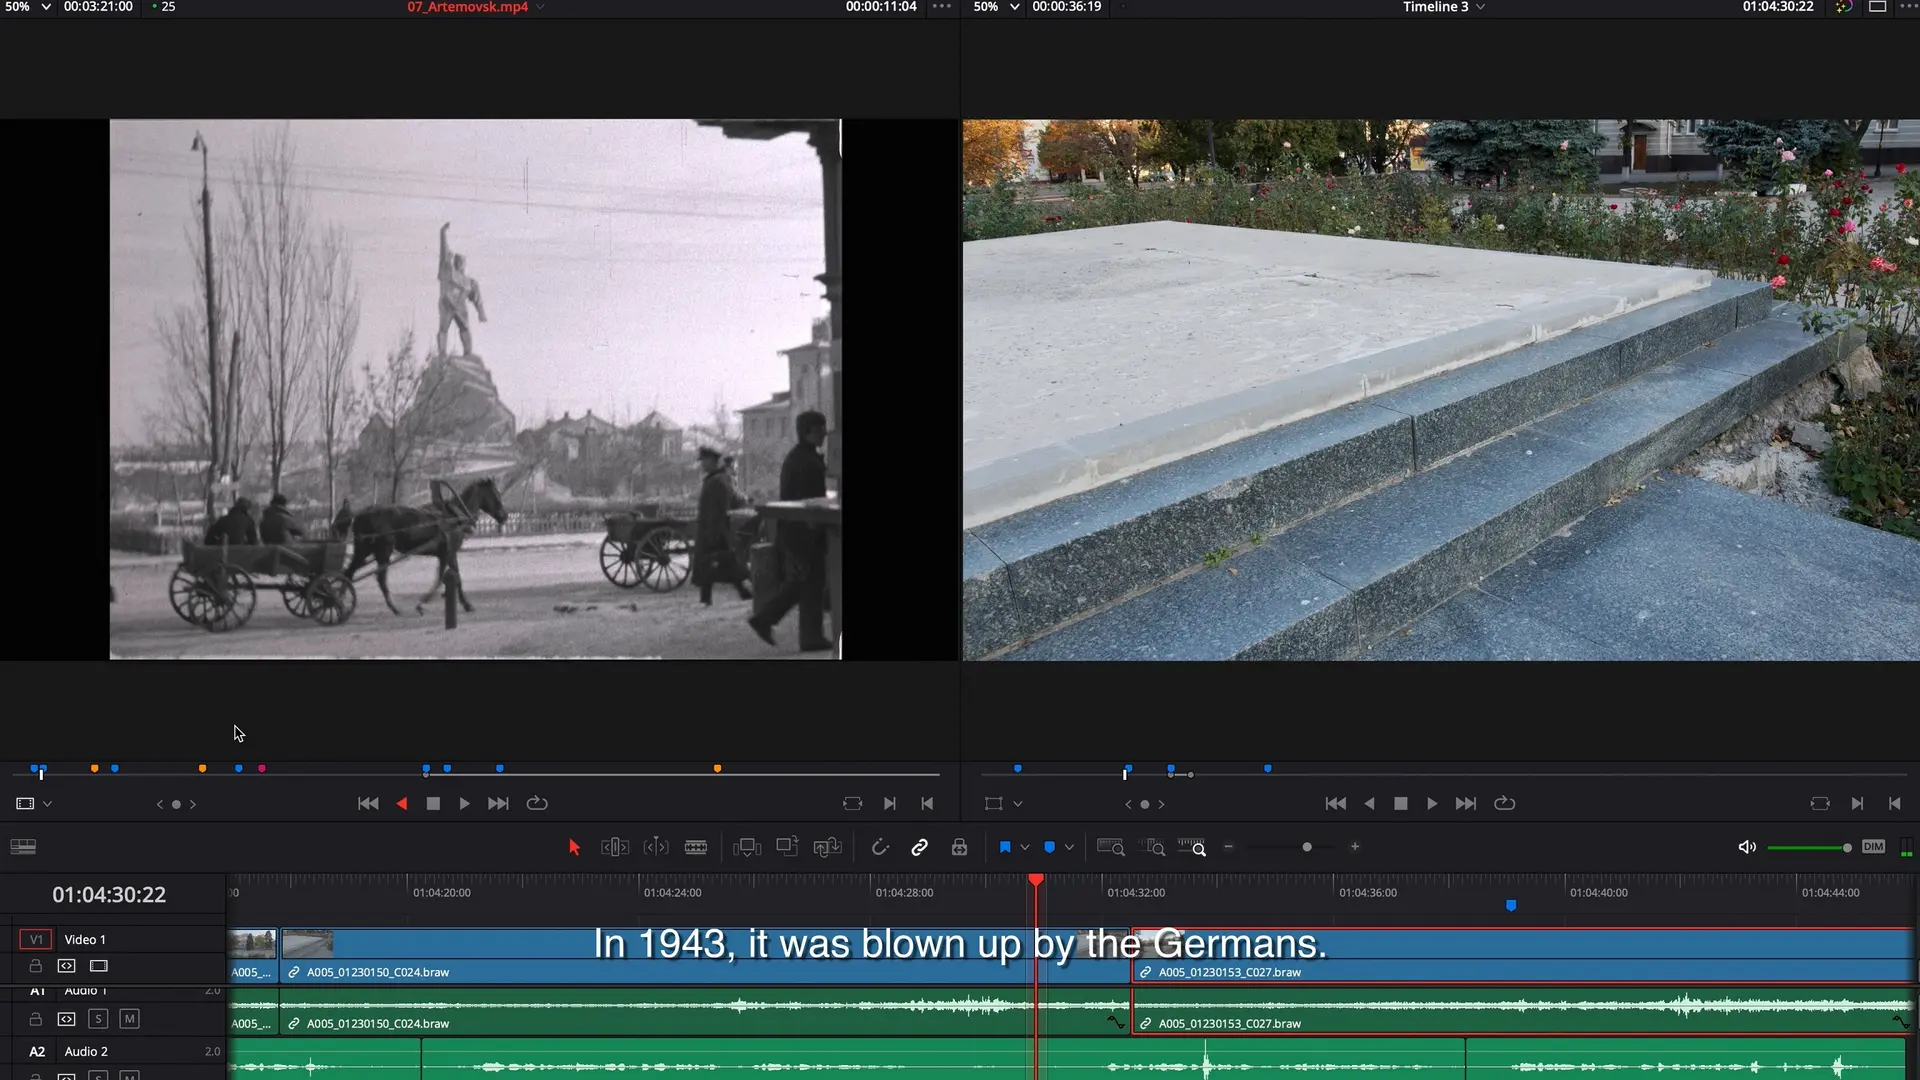Click the Overwrite Clip icon
1920x1080 pixels.
[787, 847]
